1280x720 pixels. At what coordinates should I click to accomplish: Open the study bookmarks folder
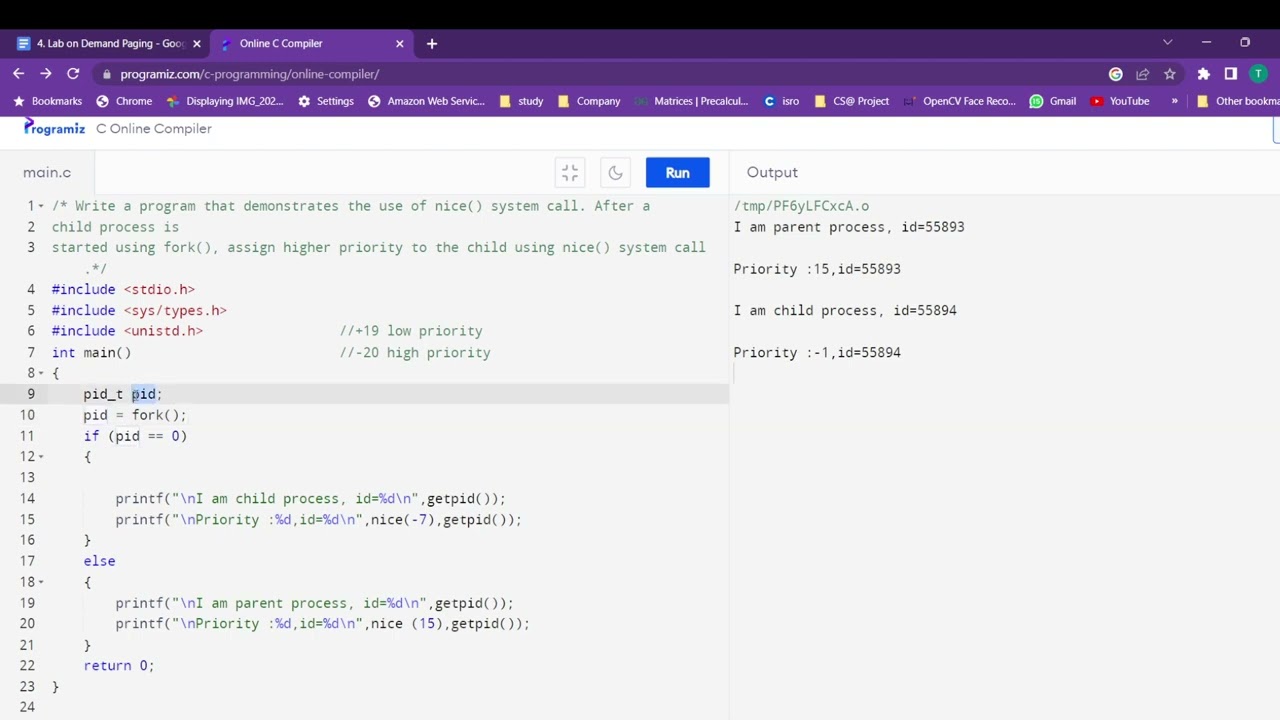[x=520, y=101]
